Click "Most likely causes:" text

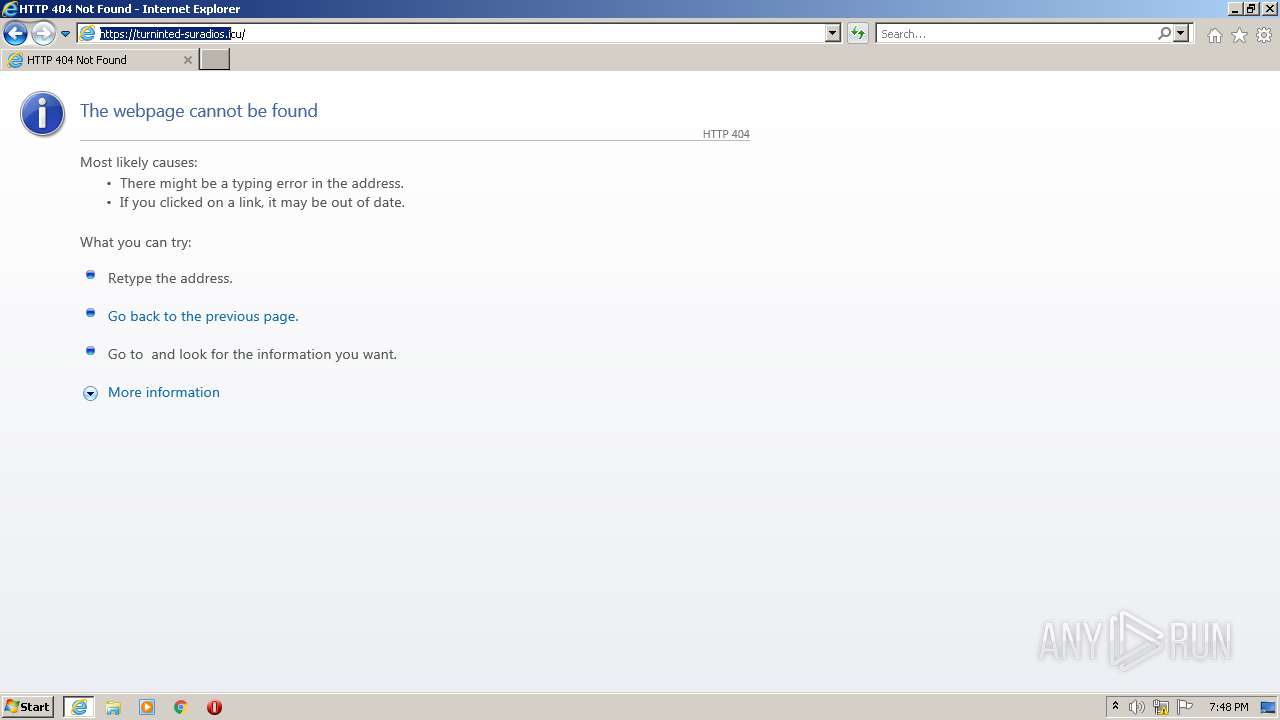139,162
